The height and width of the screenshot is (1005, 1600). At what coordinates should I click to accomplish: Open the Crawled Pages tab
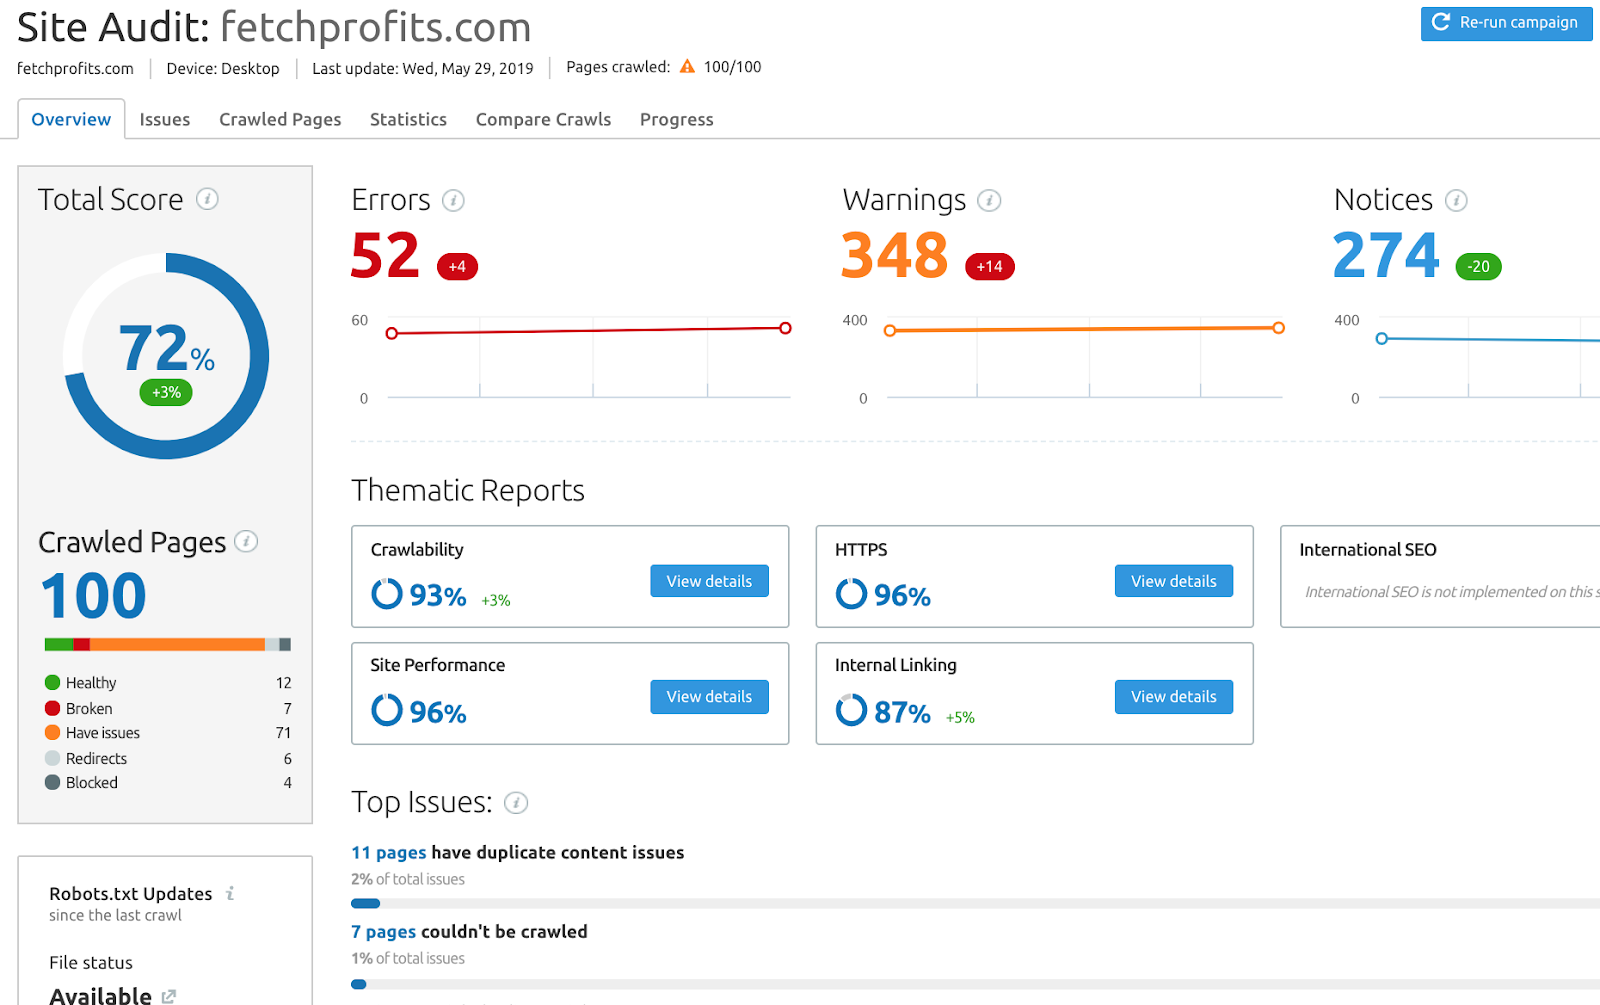pos(280,119)
